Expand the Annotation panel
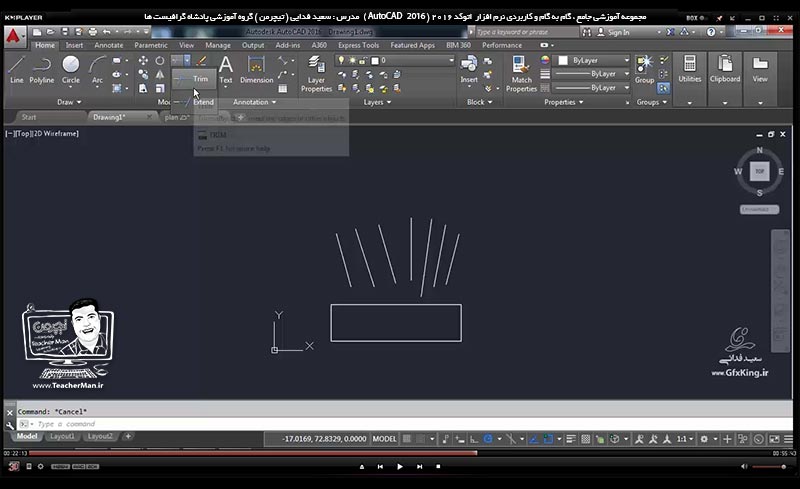Screen dimensions: 800x489 (x=255, y=102)
